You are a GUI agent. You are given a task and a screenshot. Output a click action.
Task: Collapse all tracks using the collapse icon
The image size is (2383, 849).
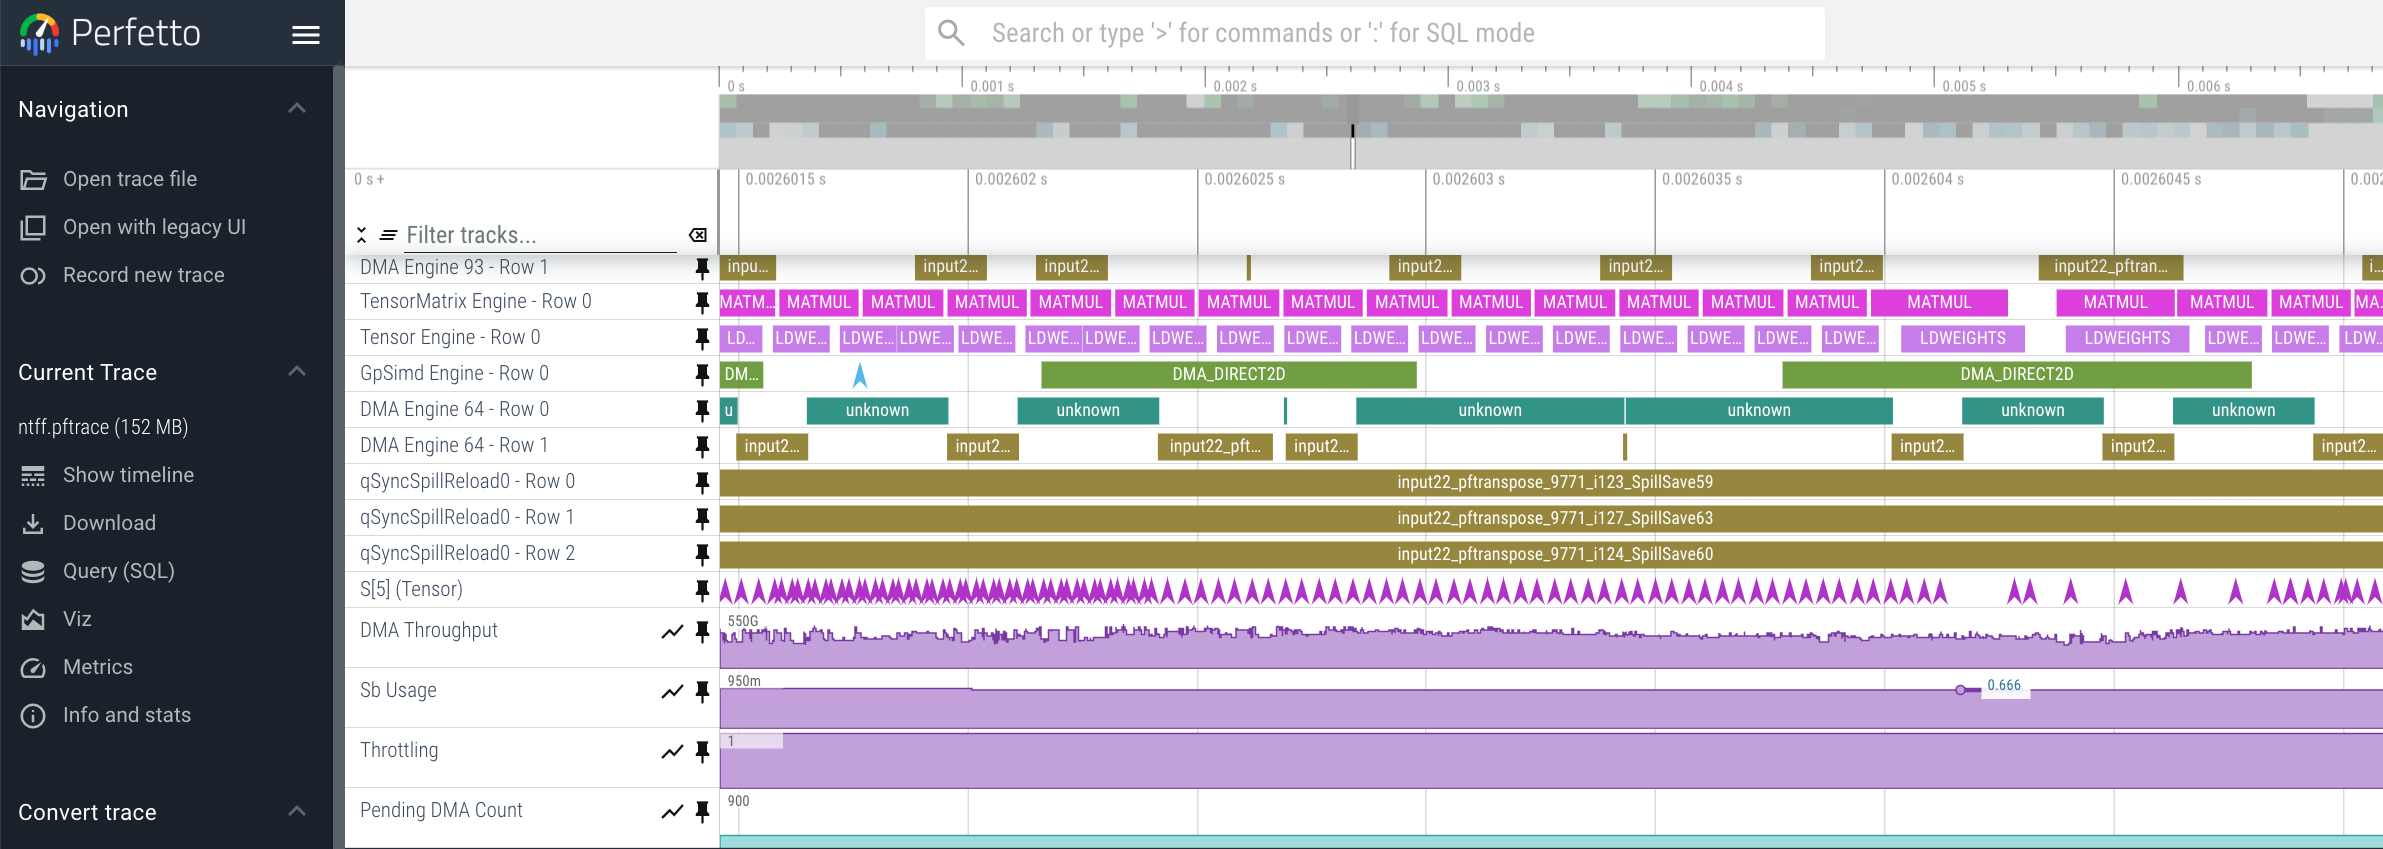(x=361, y=235)
